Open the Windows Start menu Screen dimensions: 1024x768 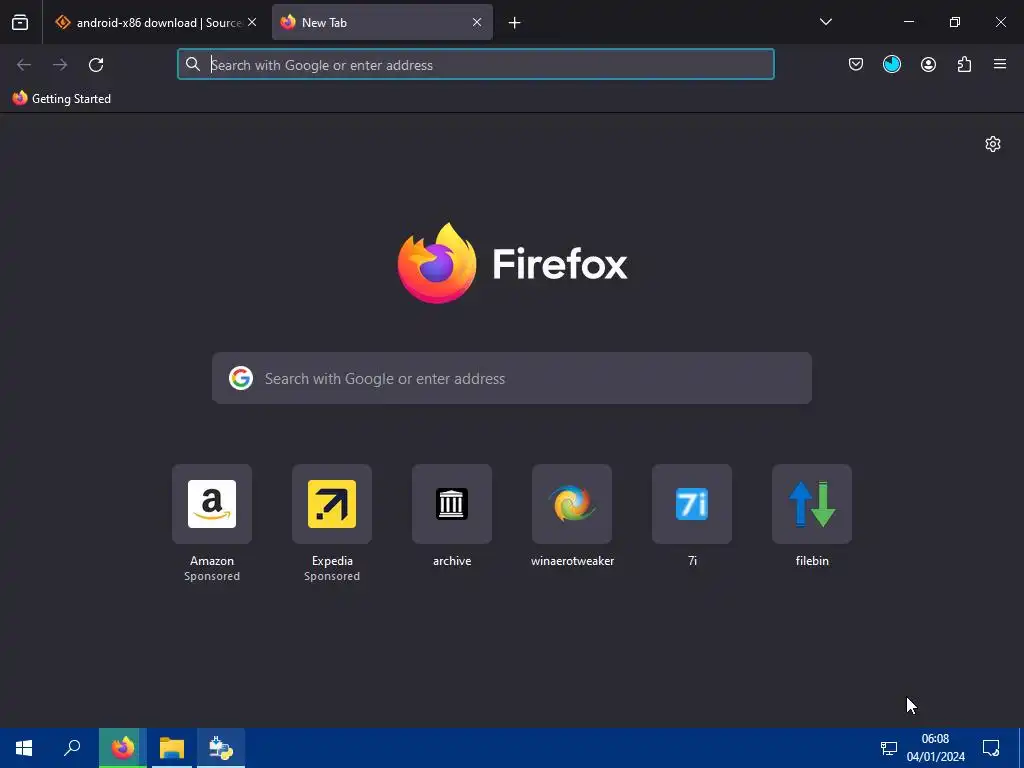[24, 748]
